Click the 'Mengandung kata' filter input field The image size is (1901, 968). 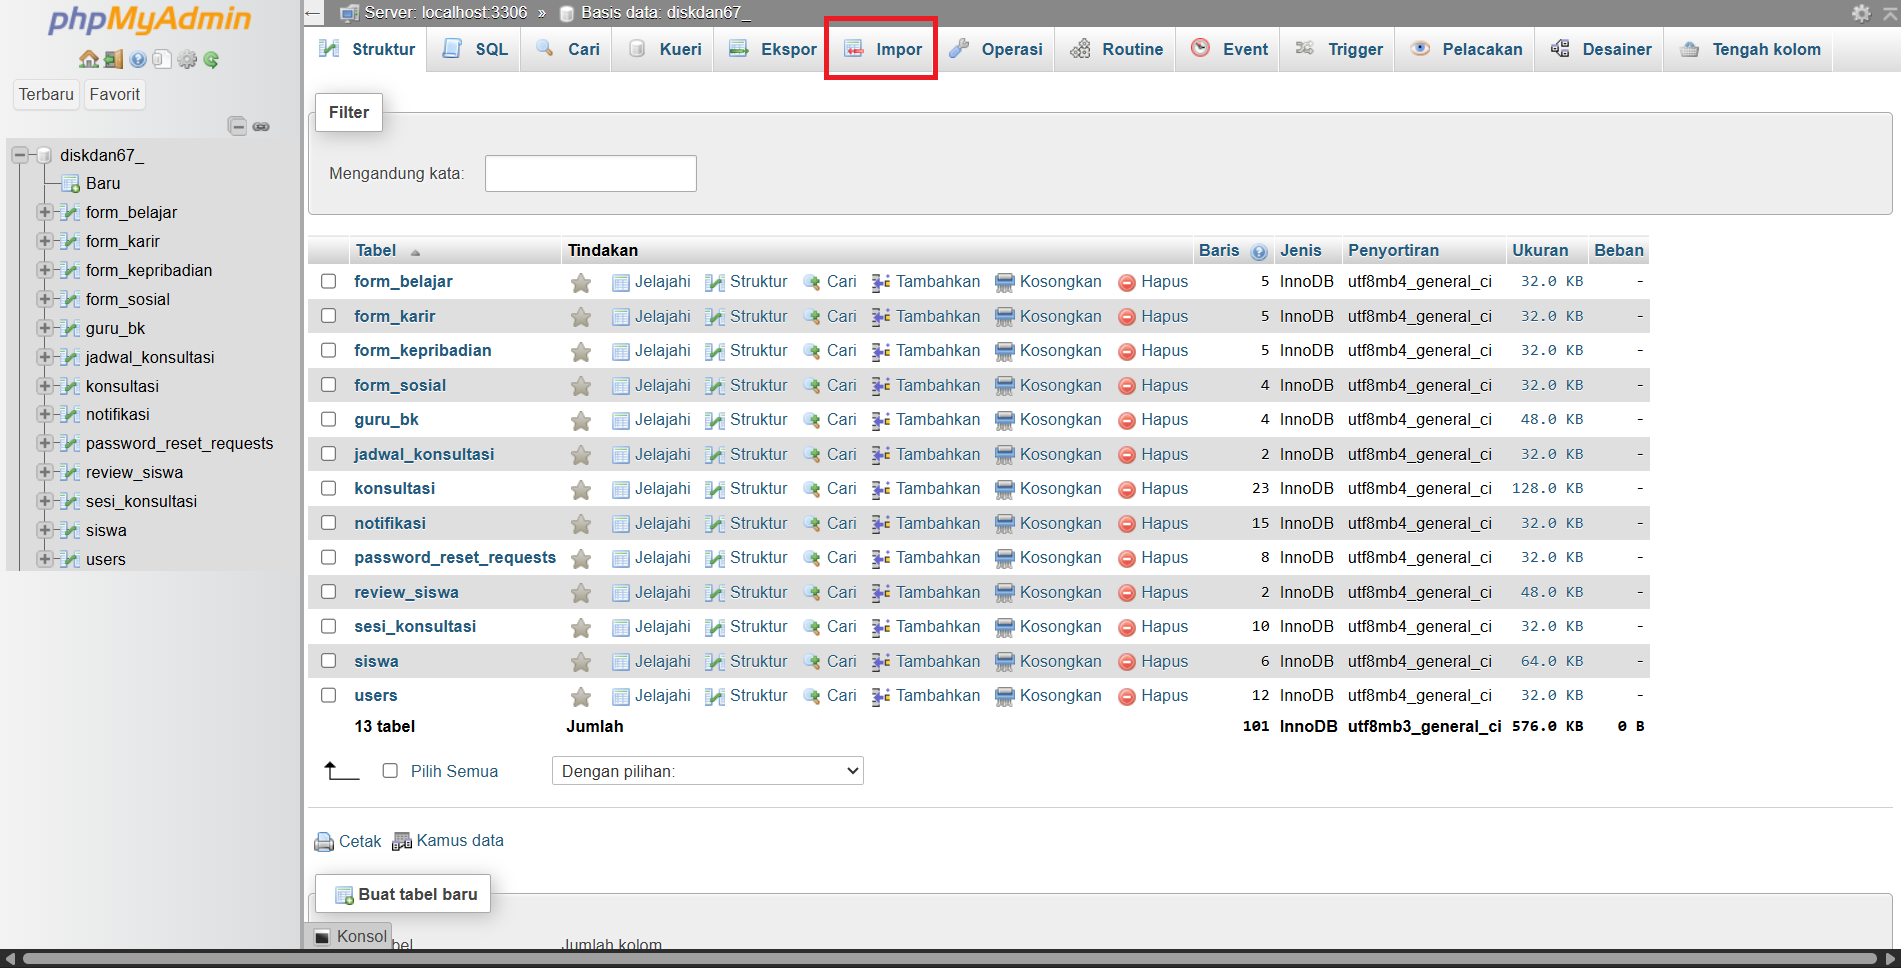[x=590, y=173]
